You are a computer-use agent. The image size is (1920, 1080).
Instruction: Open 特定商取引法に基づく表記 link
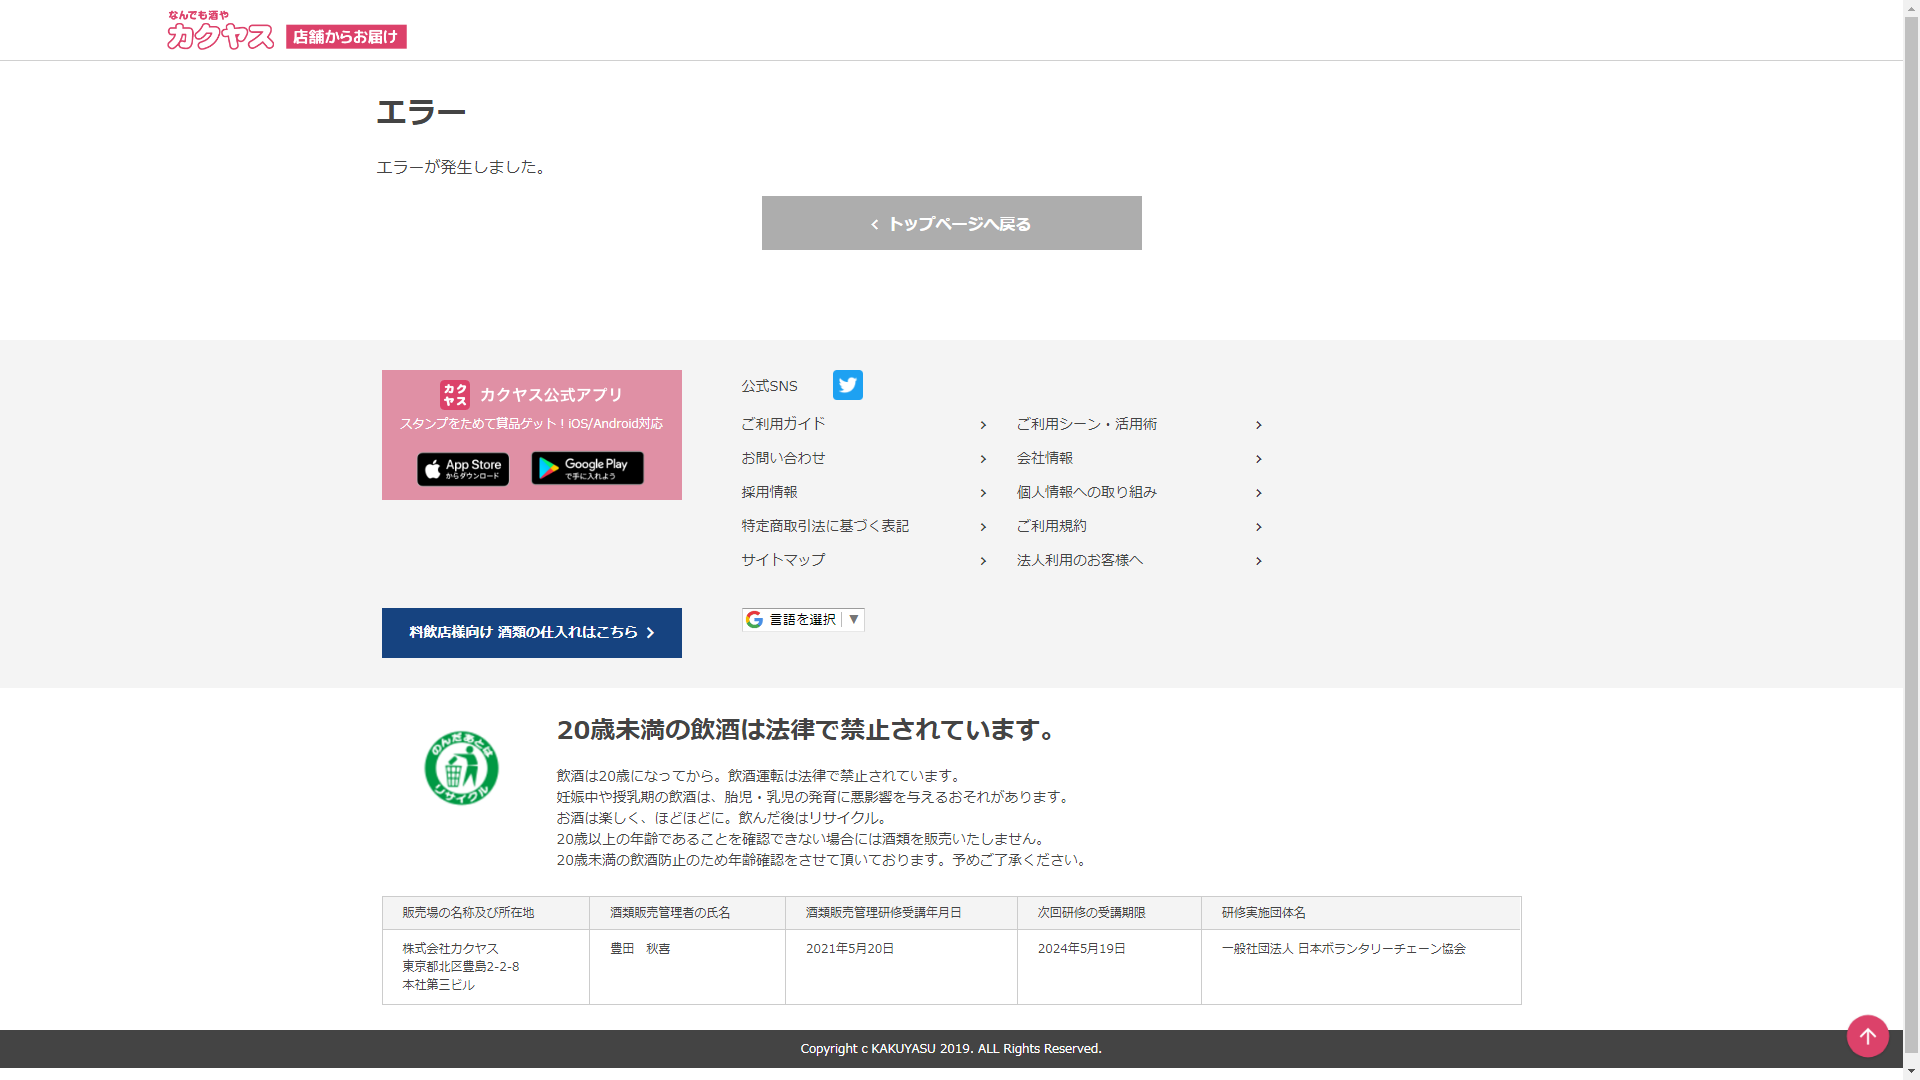[x=825, y=526]
